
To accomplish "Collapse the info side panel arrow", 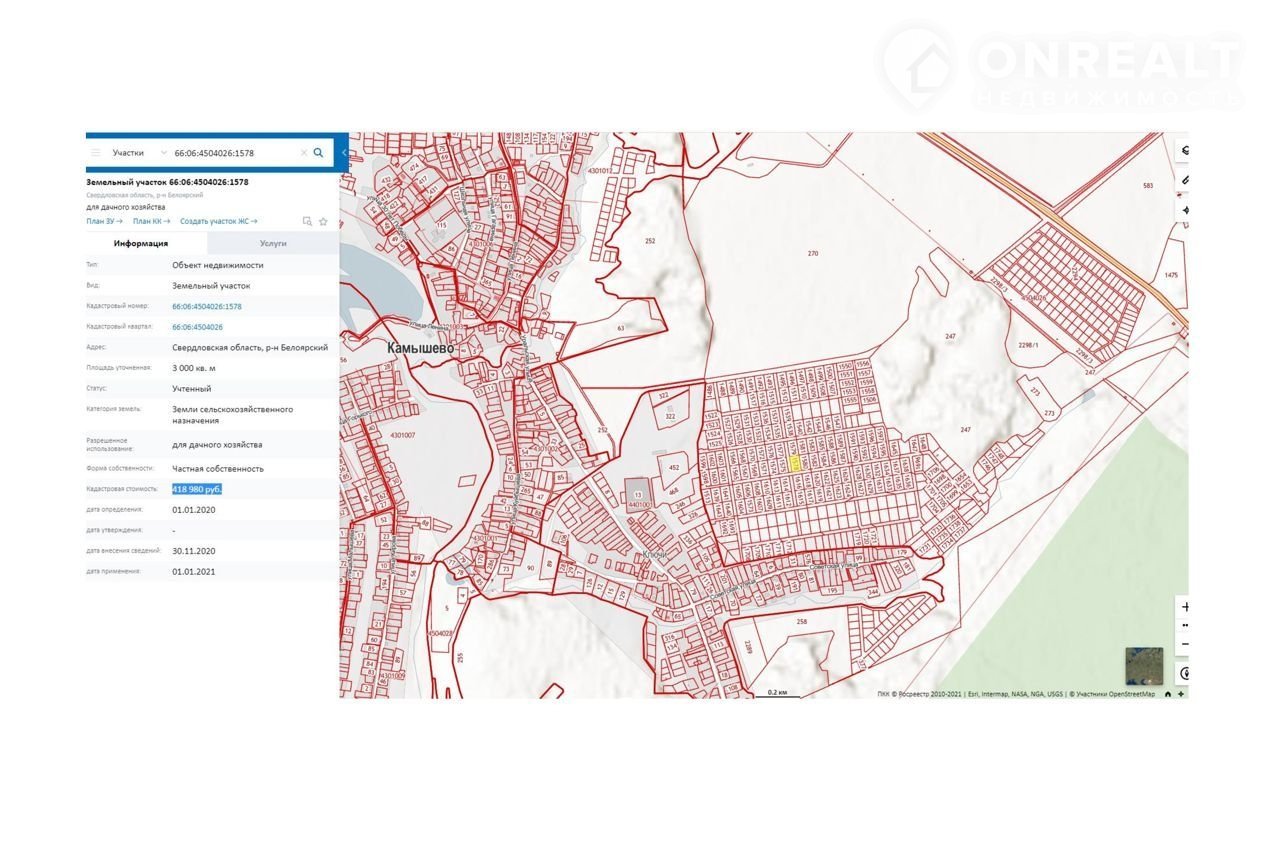I will [344, 153].
